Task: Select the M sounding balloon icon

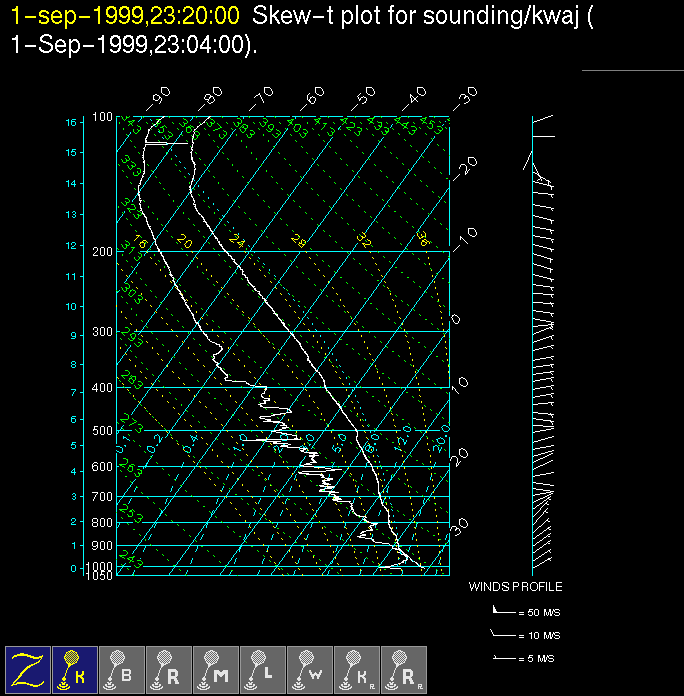Action: point(216,669)
